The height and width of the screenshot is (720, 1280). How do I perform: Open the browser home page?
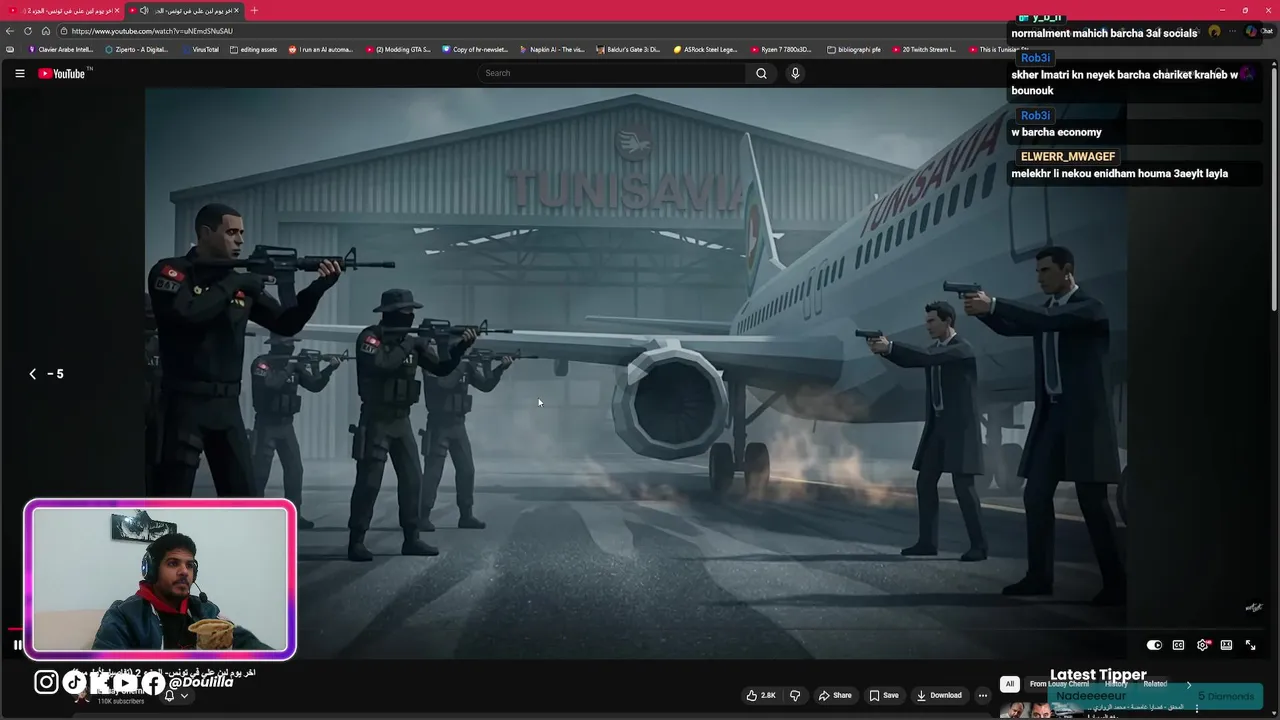(x=45, y=31)
